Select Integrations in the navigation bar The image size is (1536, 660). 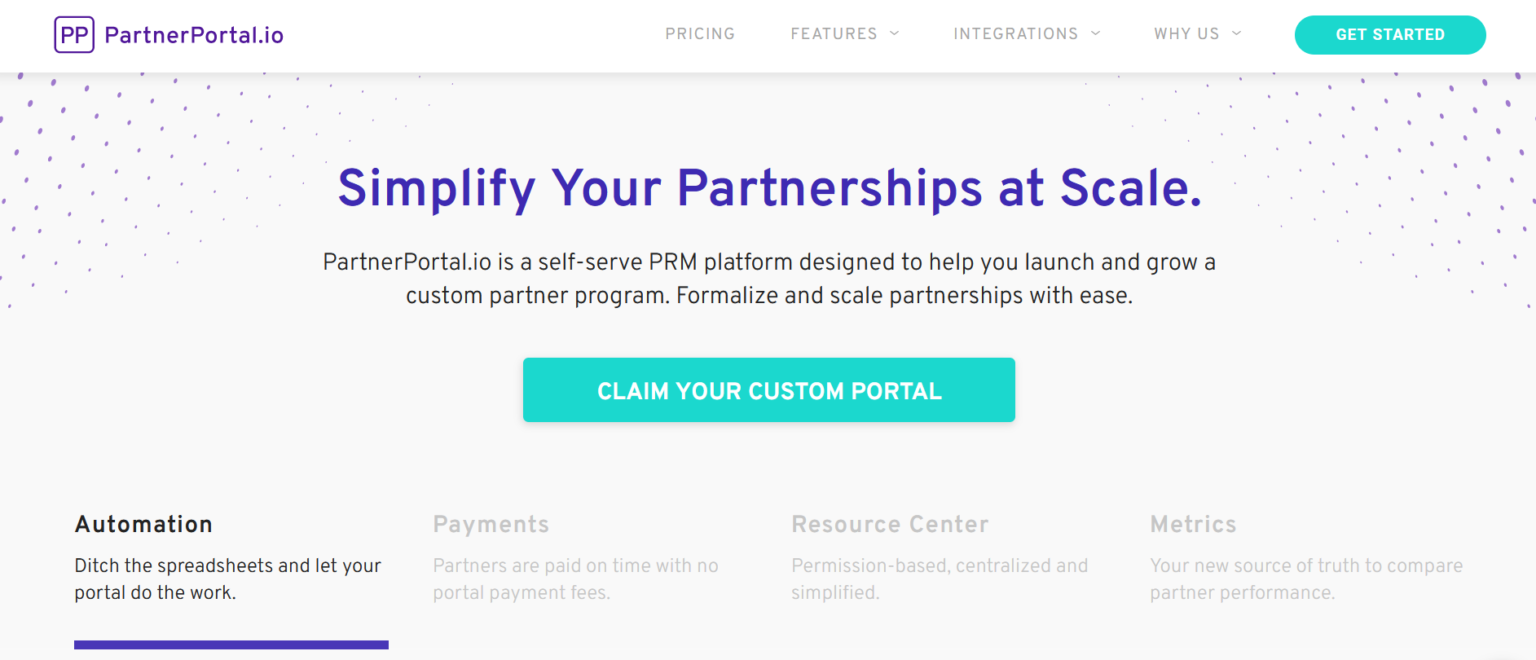tap(1017, 34)
